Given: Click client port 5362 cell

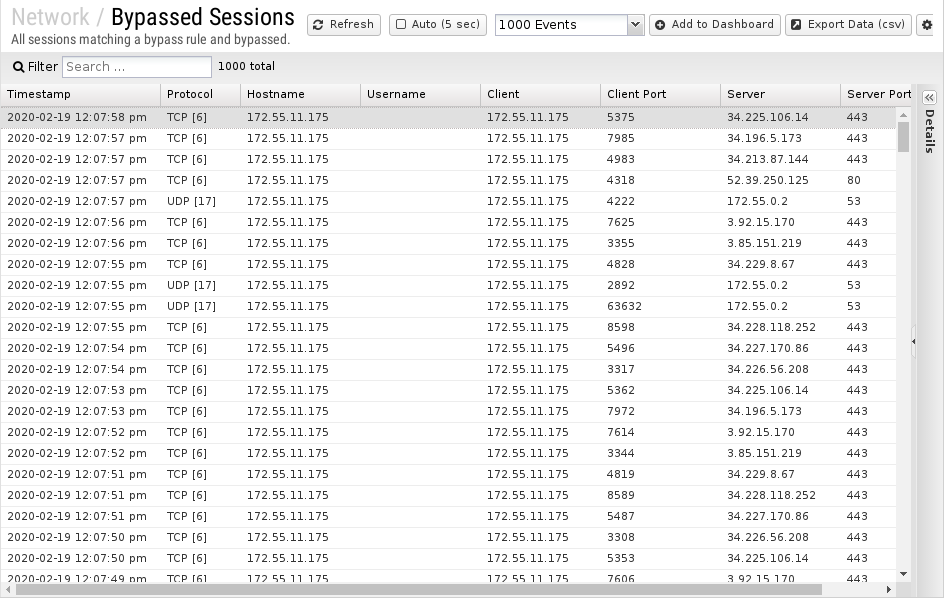Looking at the screenshot, I should click(660, 391).
